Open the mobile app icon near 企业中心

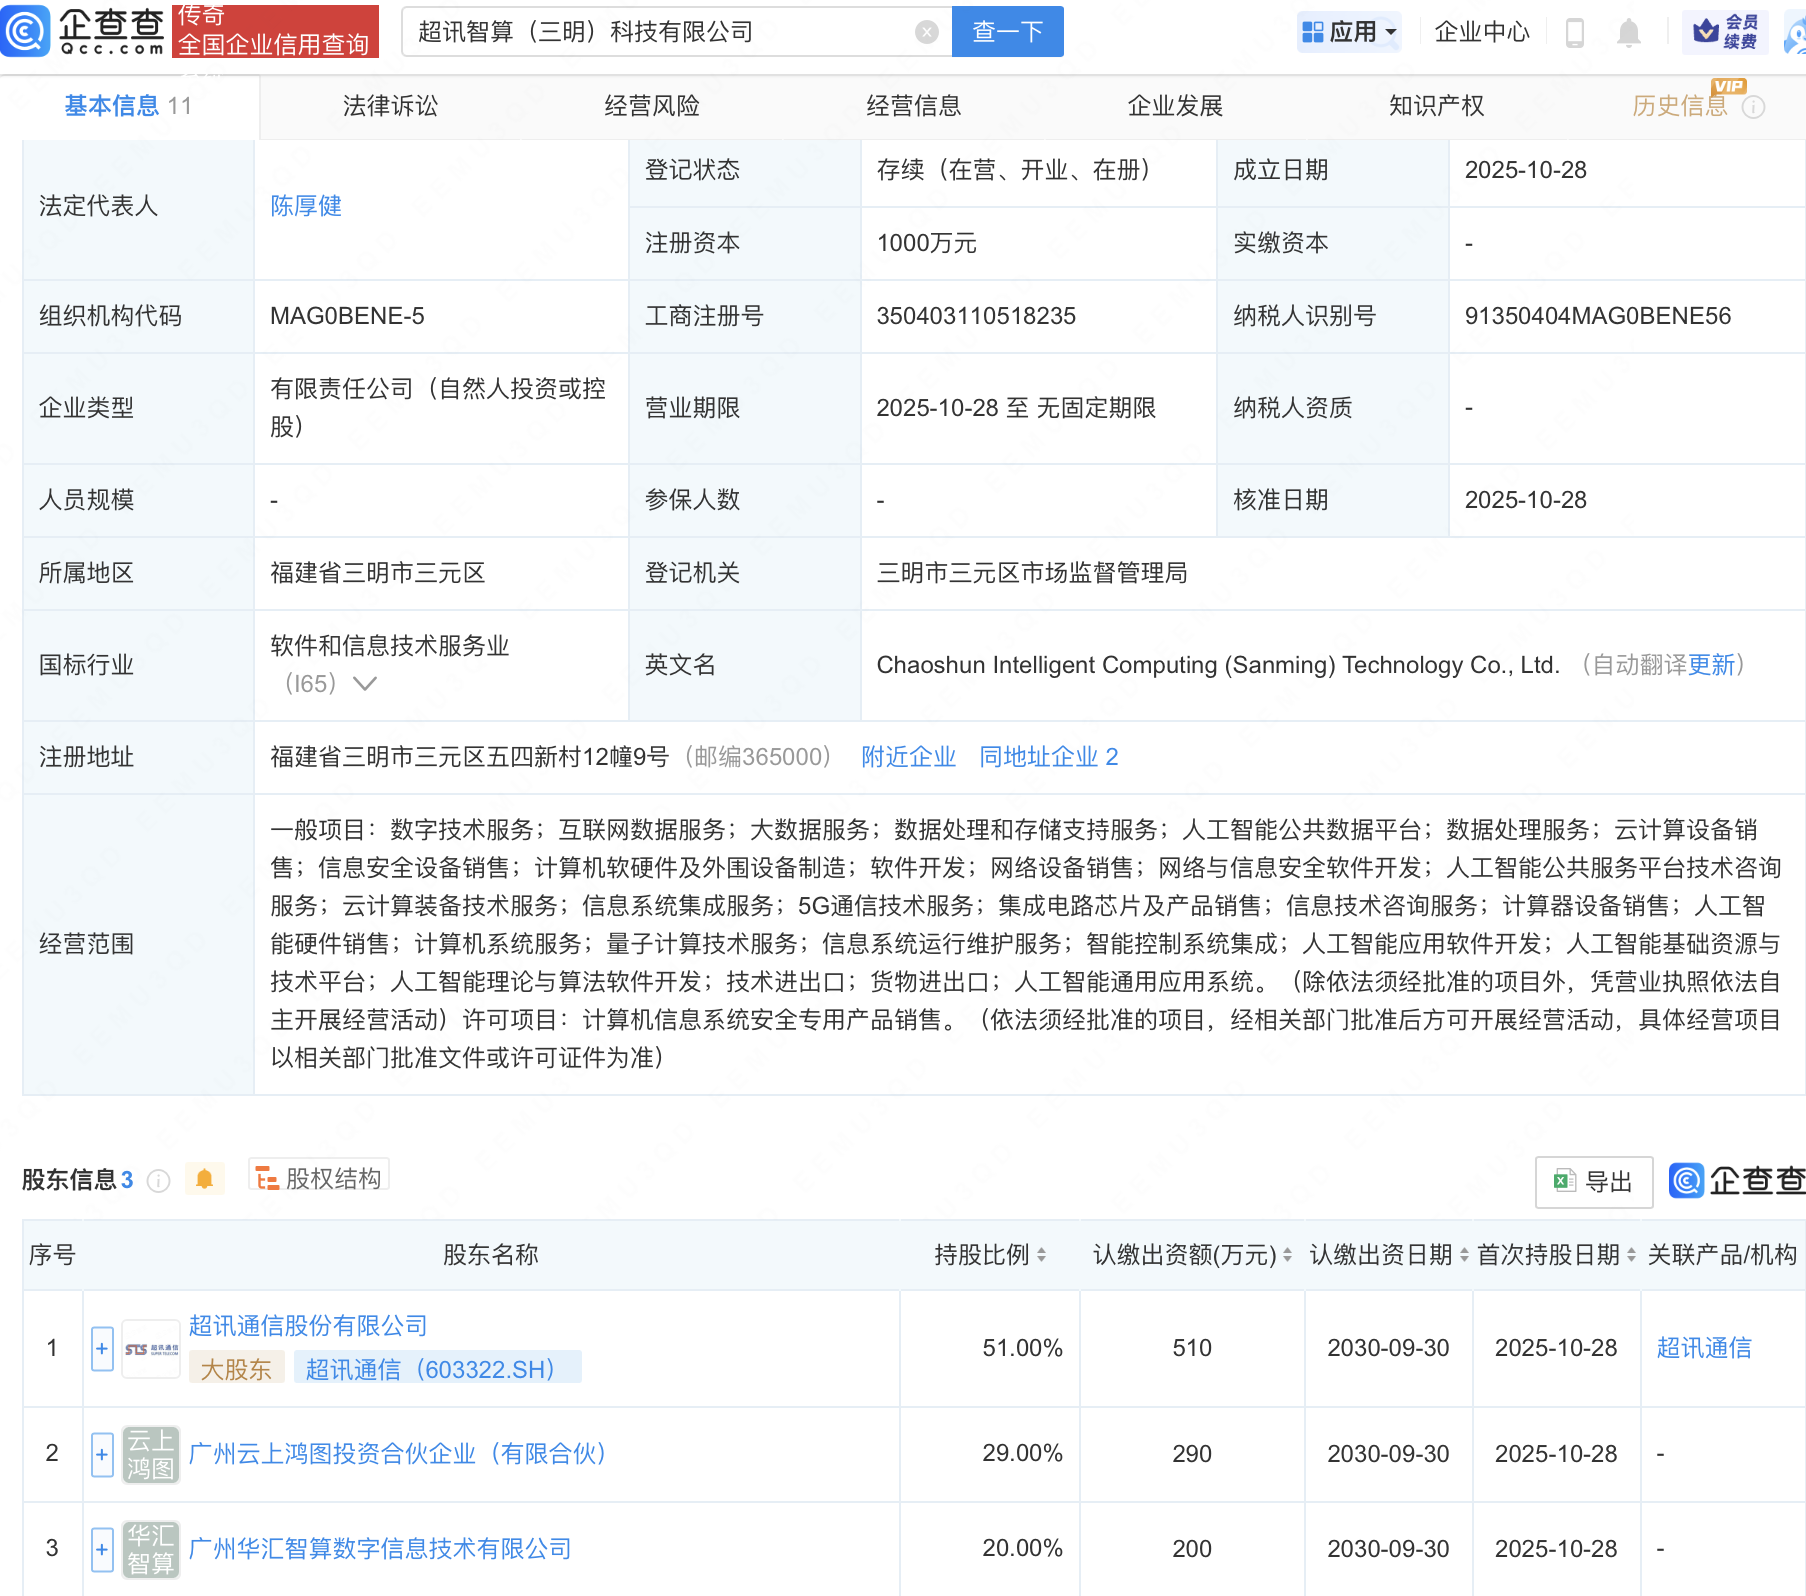click(x=1576, y=32)
